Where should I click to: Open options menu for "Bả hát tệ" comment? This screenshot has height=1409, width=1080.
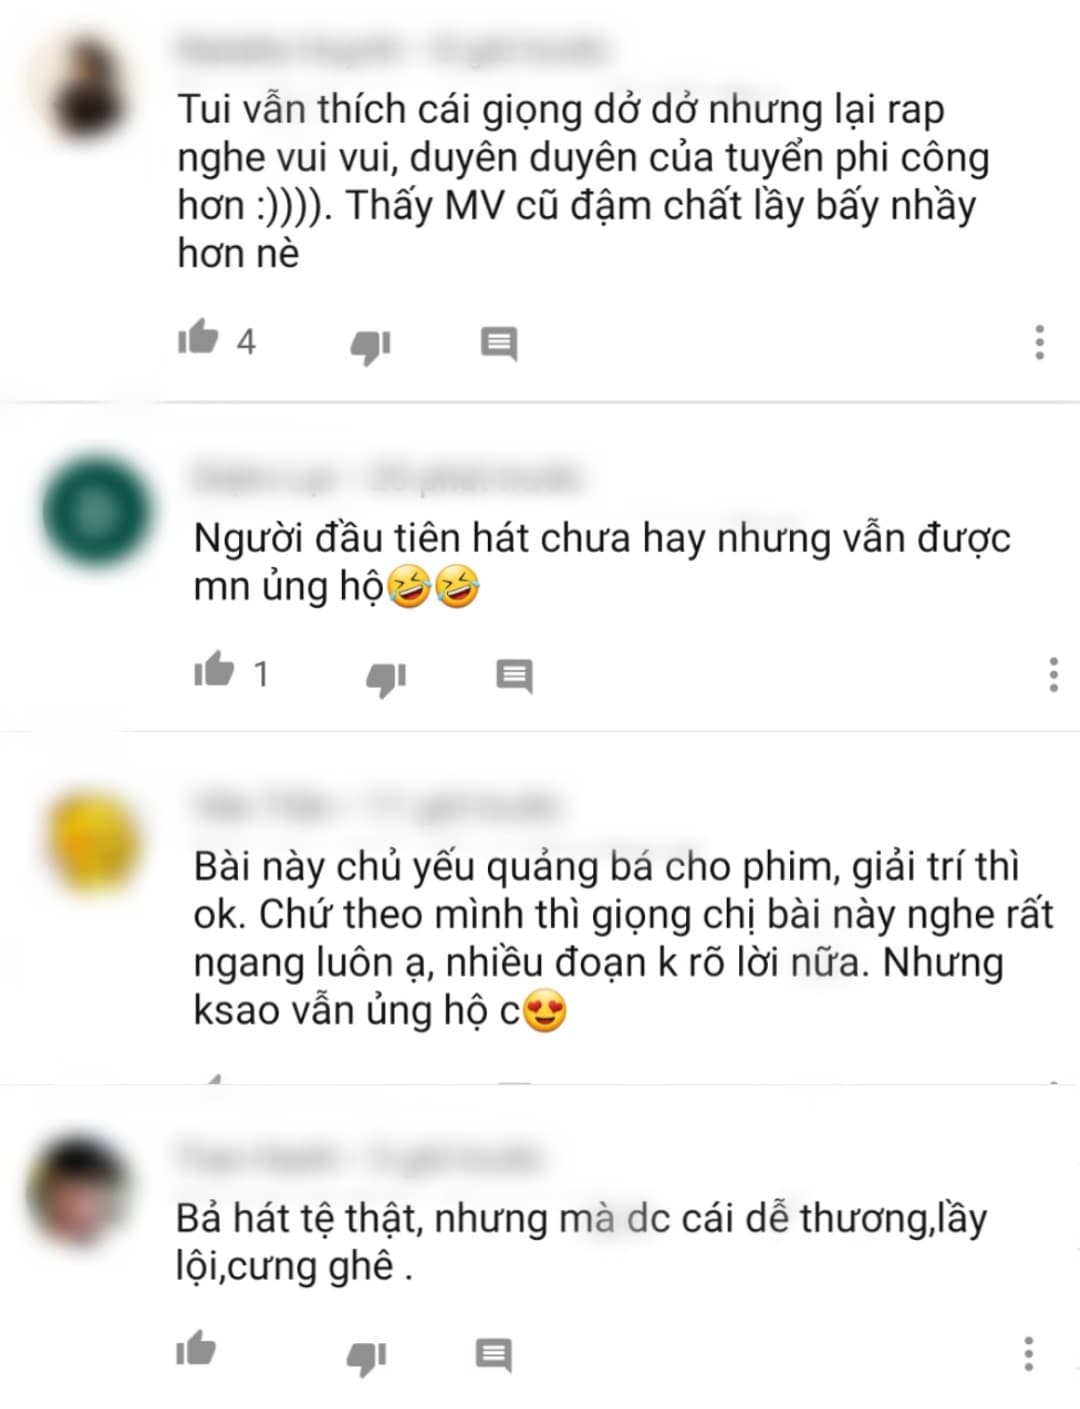click(x=1028, y=1353)
